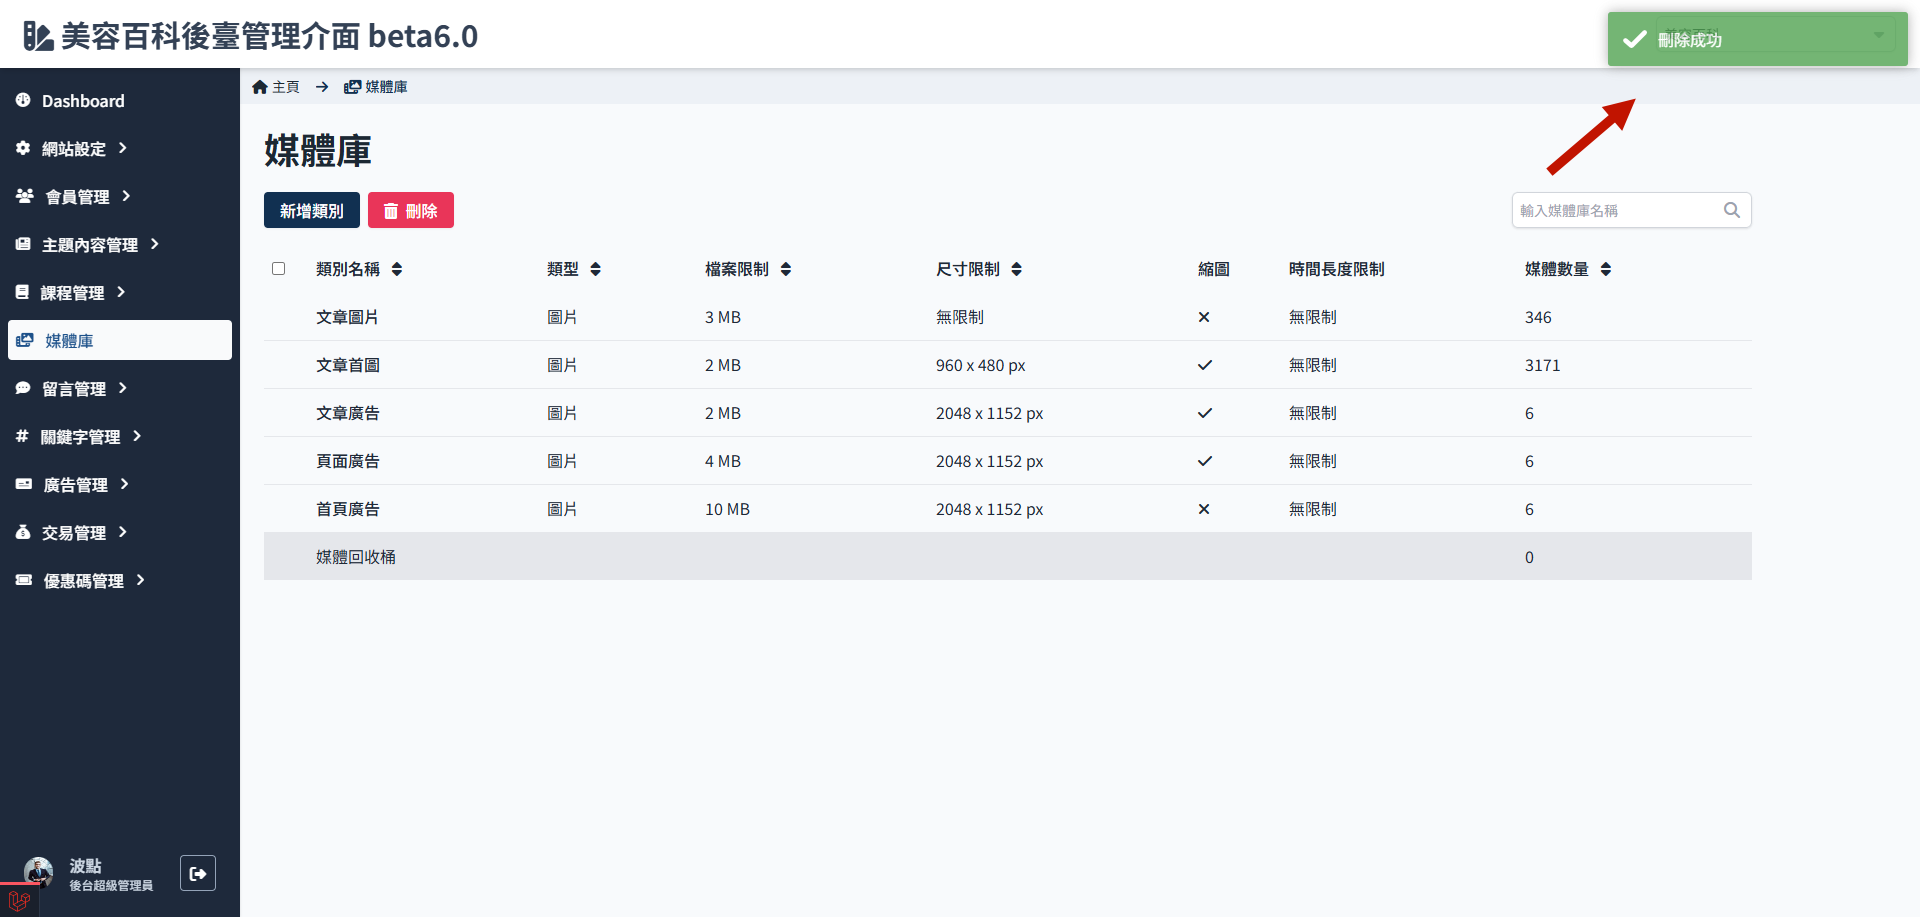Sort by 媒體數量 using its sort arrows

click(x=1606, y=269)
